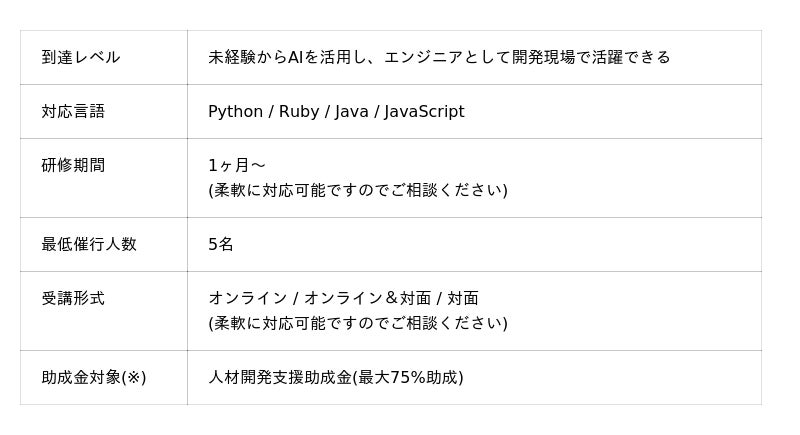Select the "対応言語" label cell
This screenshot has width=800, height=435.
pyautogui.click(x=73, y=111)
